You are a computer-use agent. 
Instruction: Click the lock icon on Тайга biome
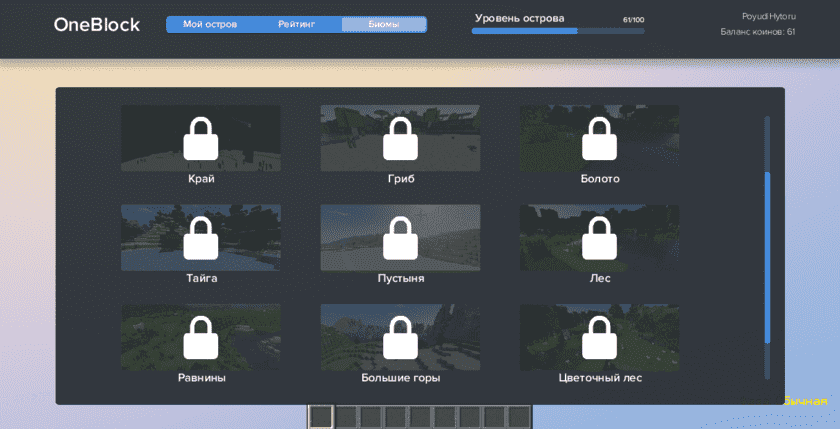[201, 238]
